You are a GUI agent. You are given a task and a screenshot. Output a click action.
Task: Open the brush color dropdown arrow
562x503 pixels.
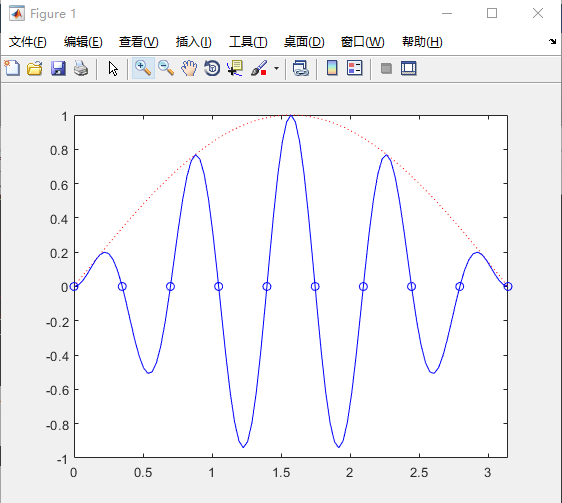point(276,68)
